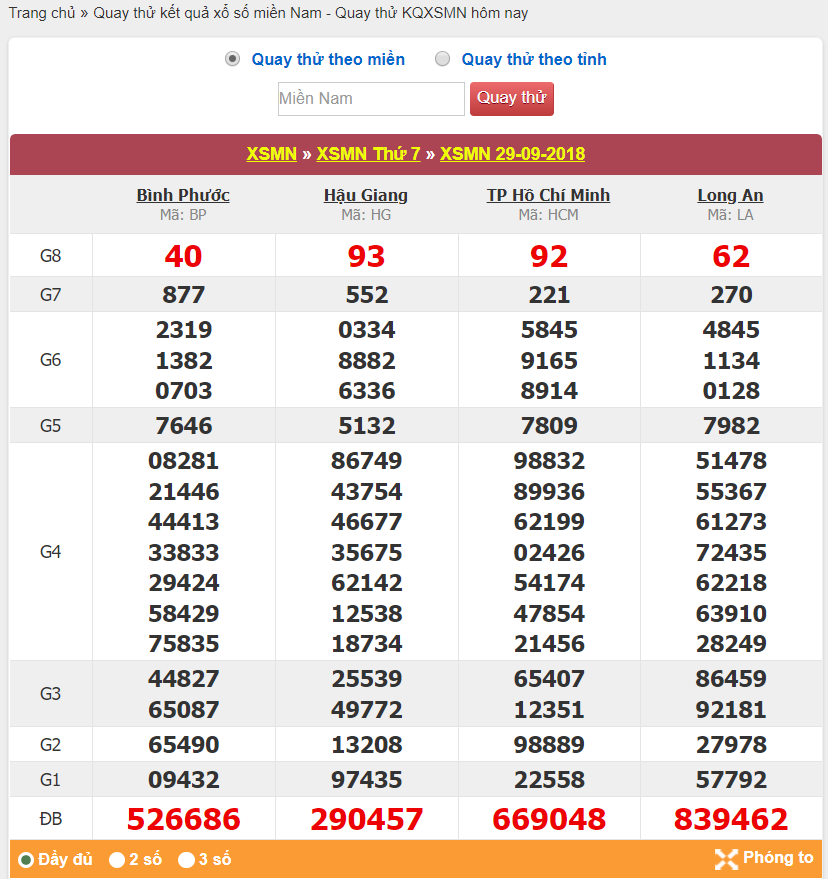This screenshot has height=879, width=828.
Task: Open the 'XSMN 29-09-2018' date link
Action: tap(512, 154)
